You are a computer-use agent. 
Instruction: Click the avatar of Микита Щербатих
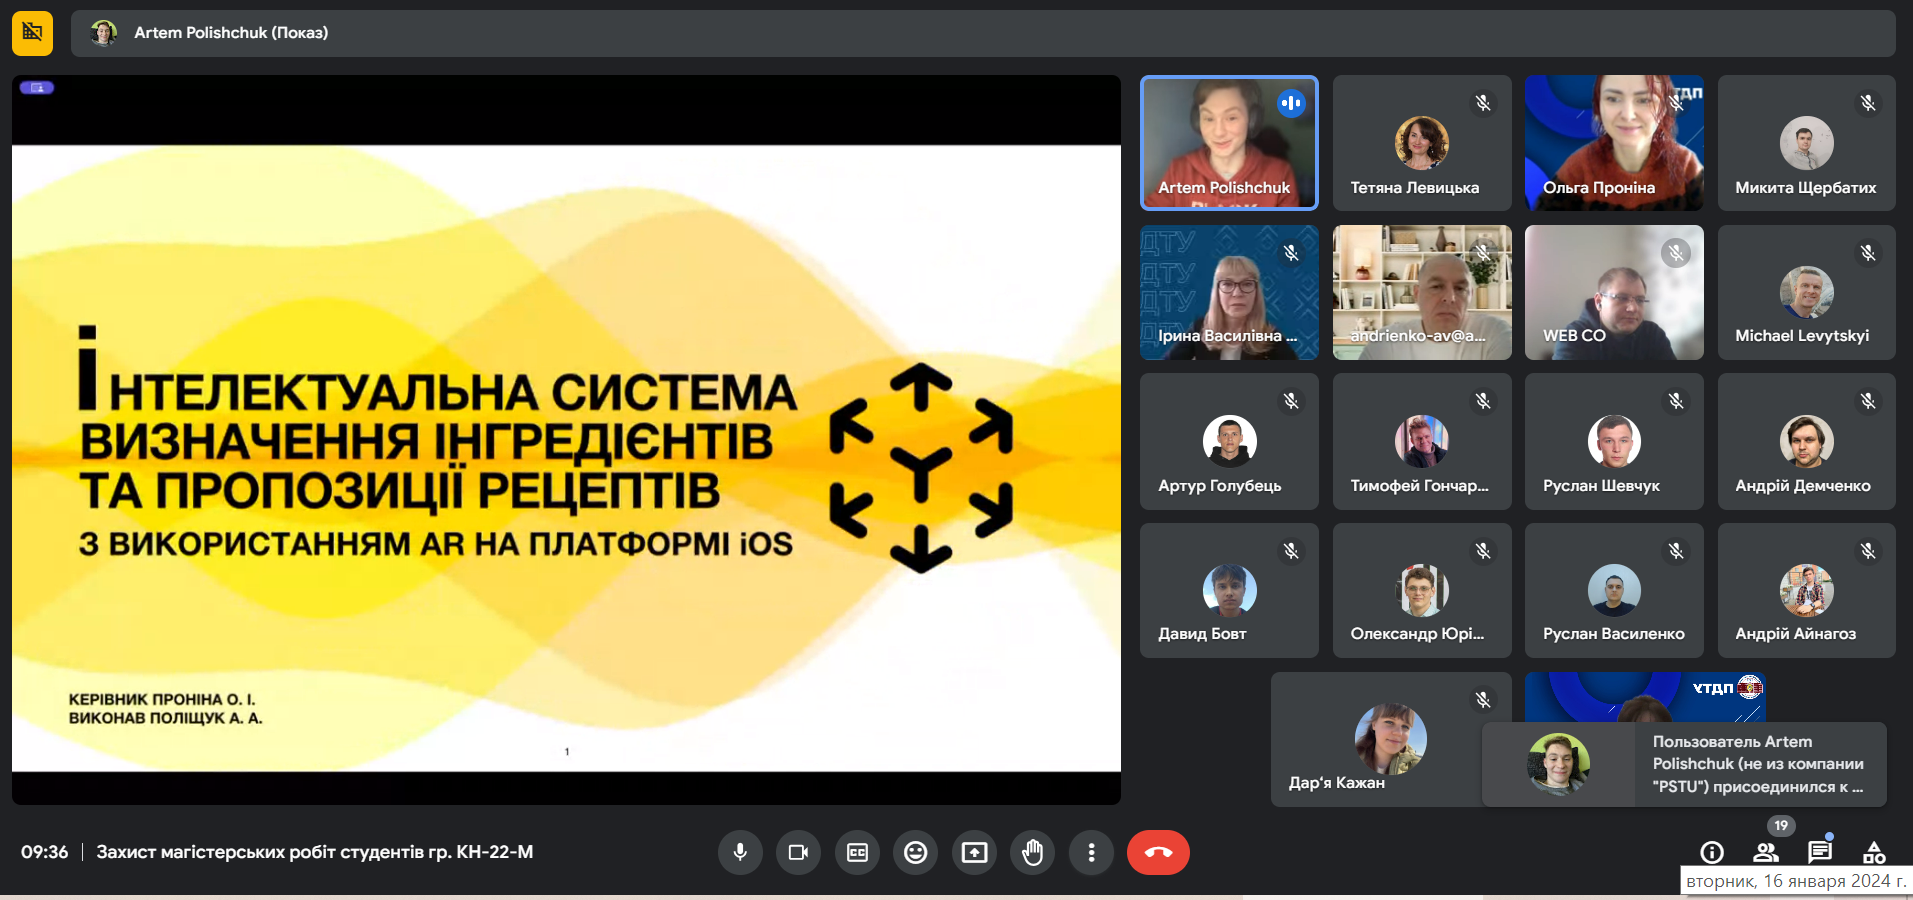pyautogui.click(x=1806, y=143)
